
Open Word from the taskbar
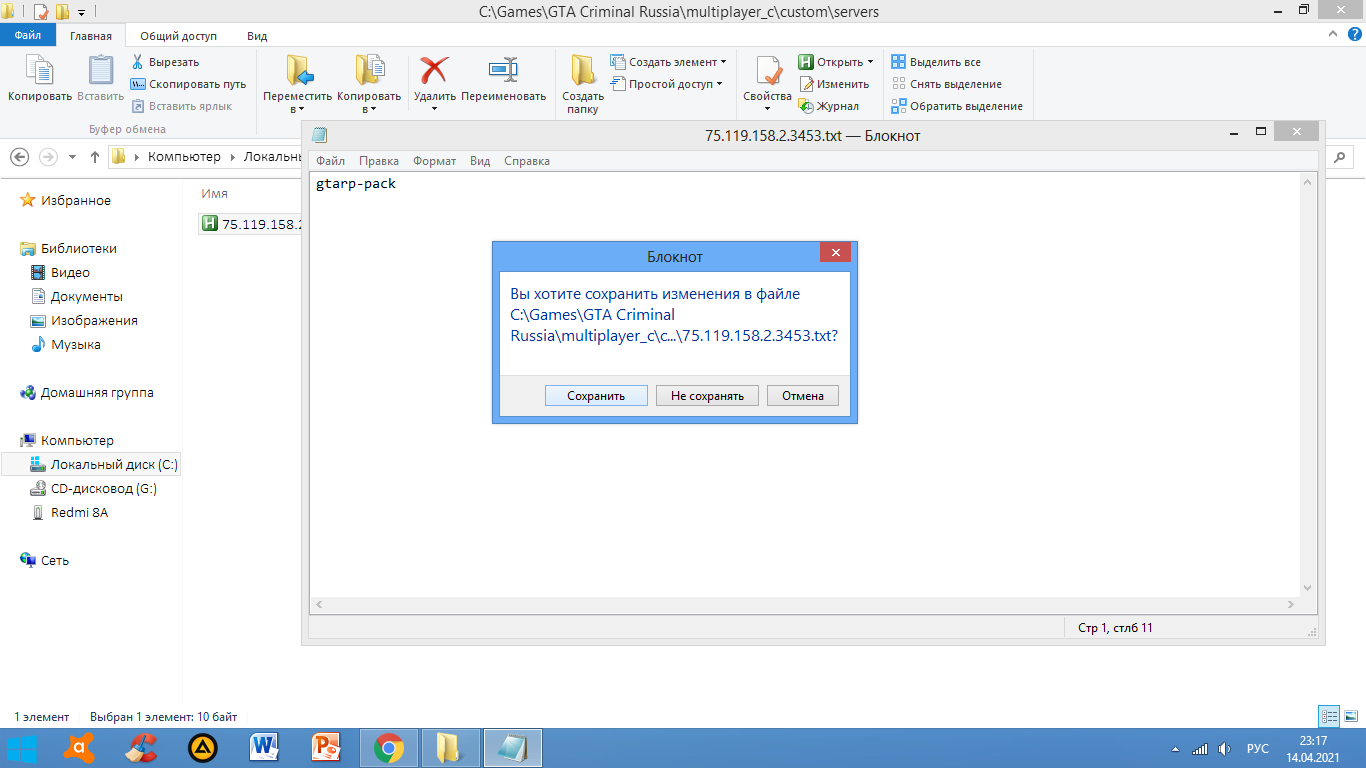tap(265, 748)
